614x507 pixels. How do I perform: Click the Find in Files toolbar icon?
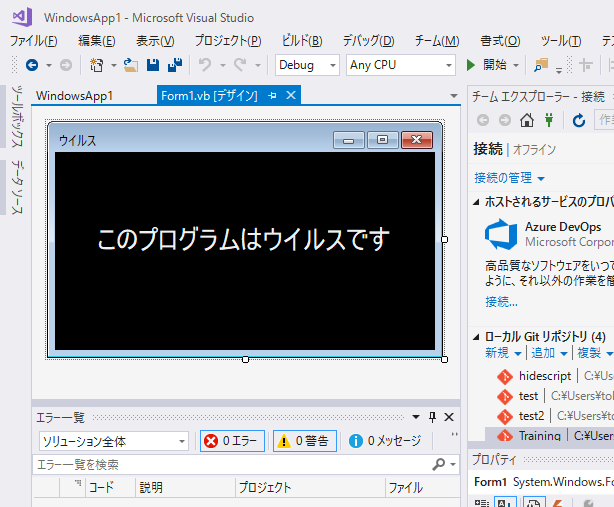pyautogui.click(x=541, y=65)
